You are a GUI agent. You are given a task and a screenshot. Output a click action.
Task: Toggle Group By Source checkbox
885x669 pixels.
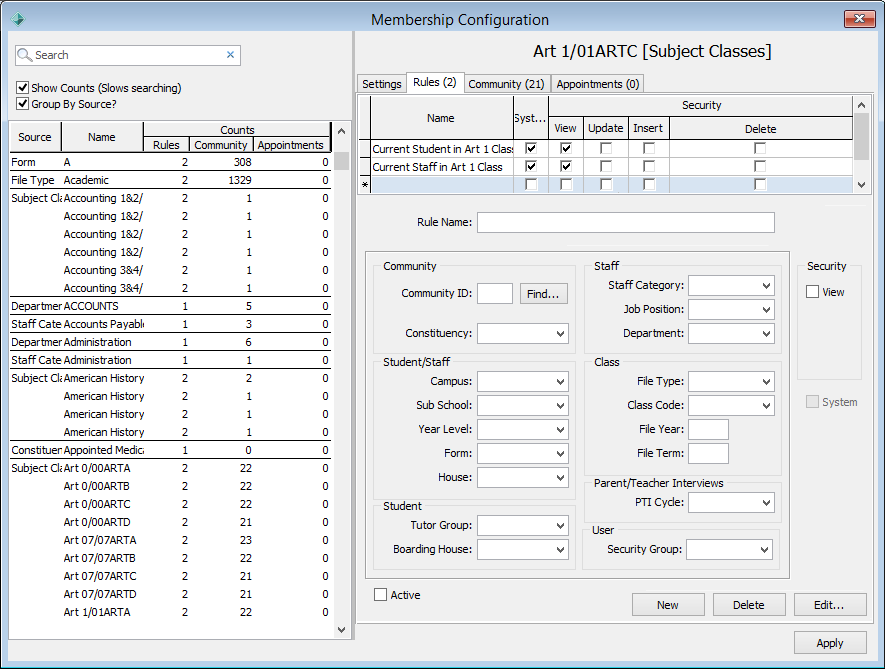[23, 104]
